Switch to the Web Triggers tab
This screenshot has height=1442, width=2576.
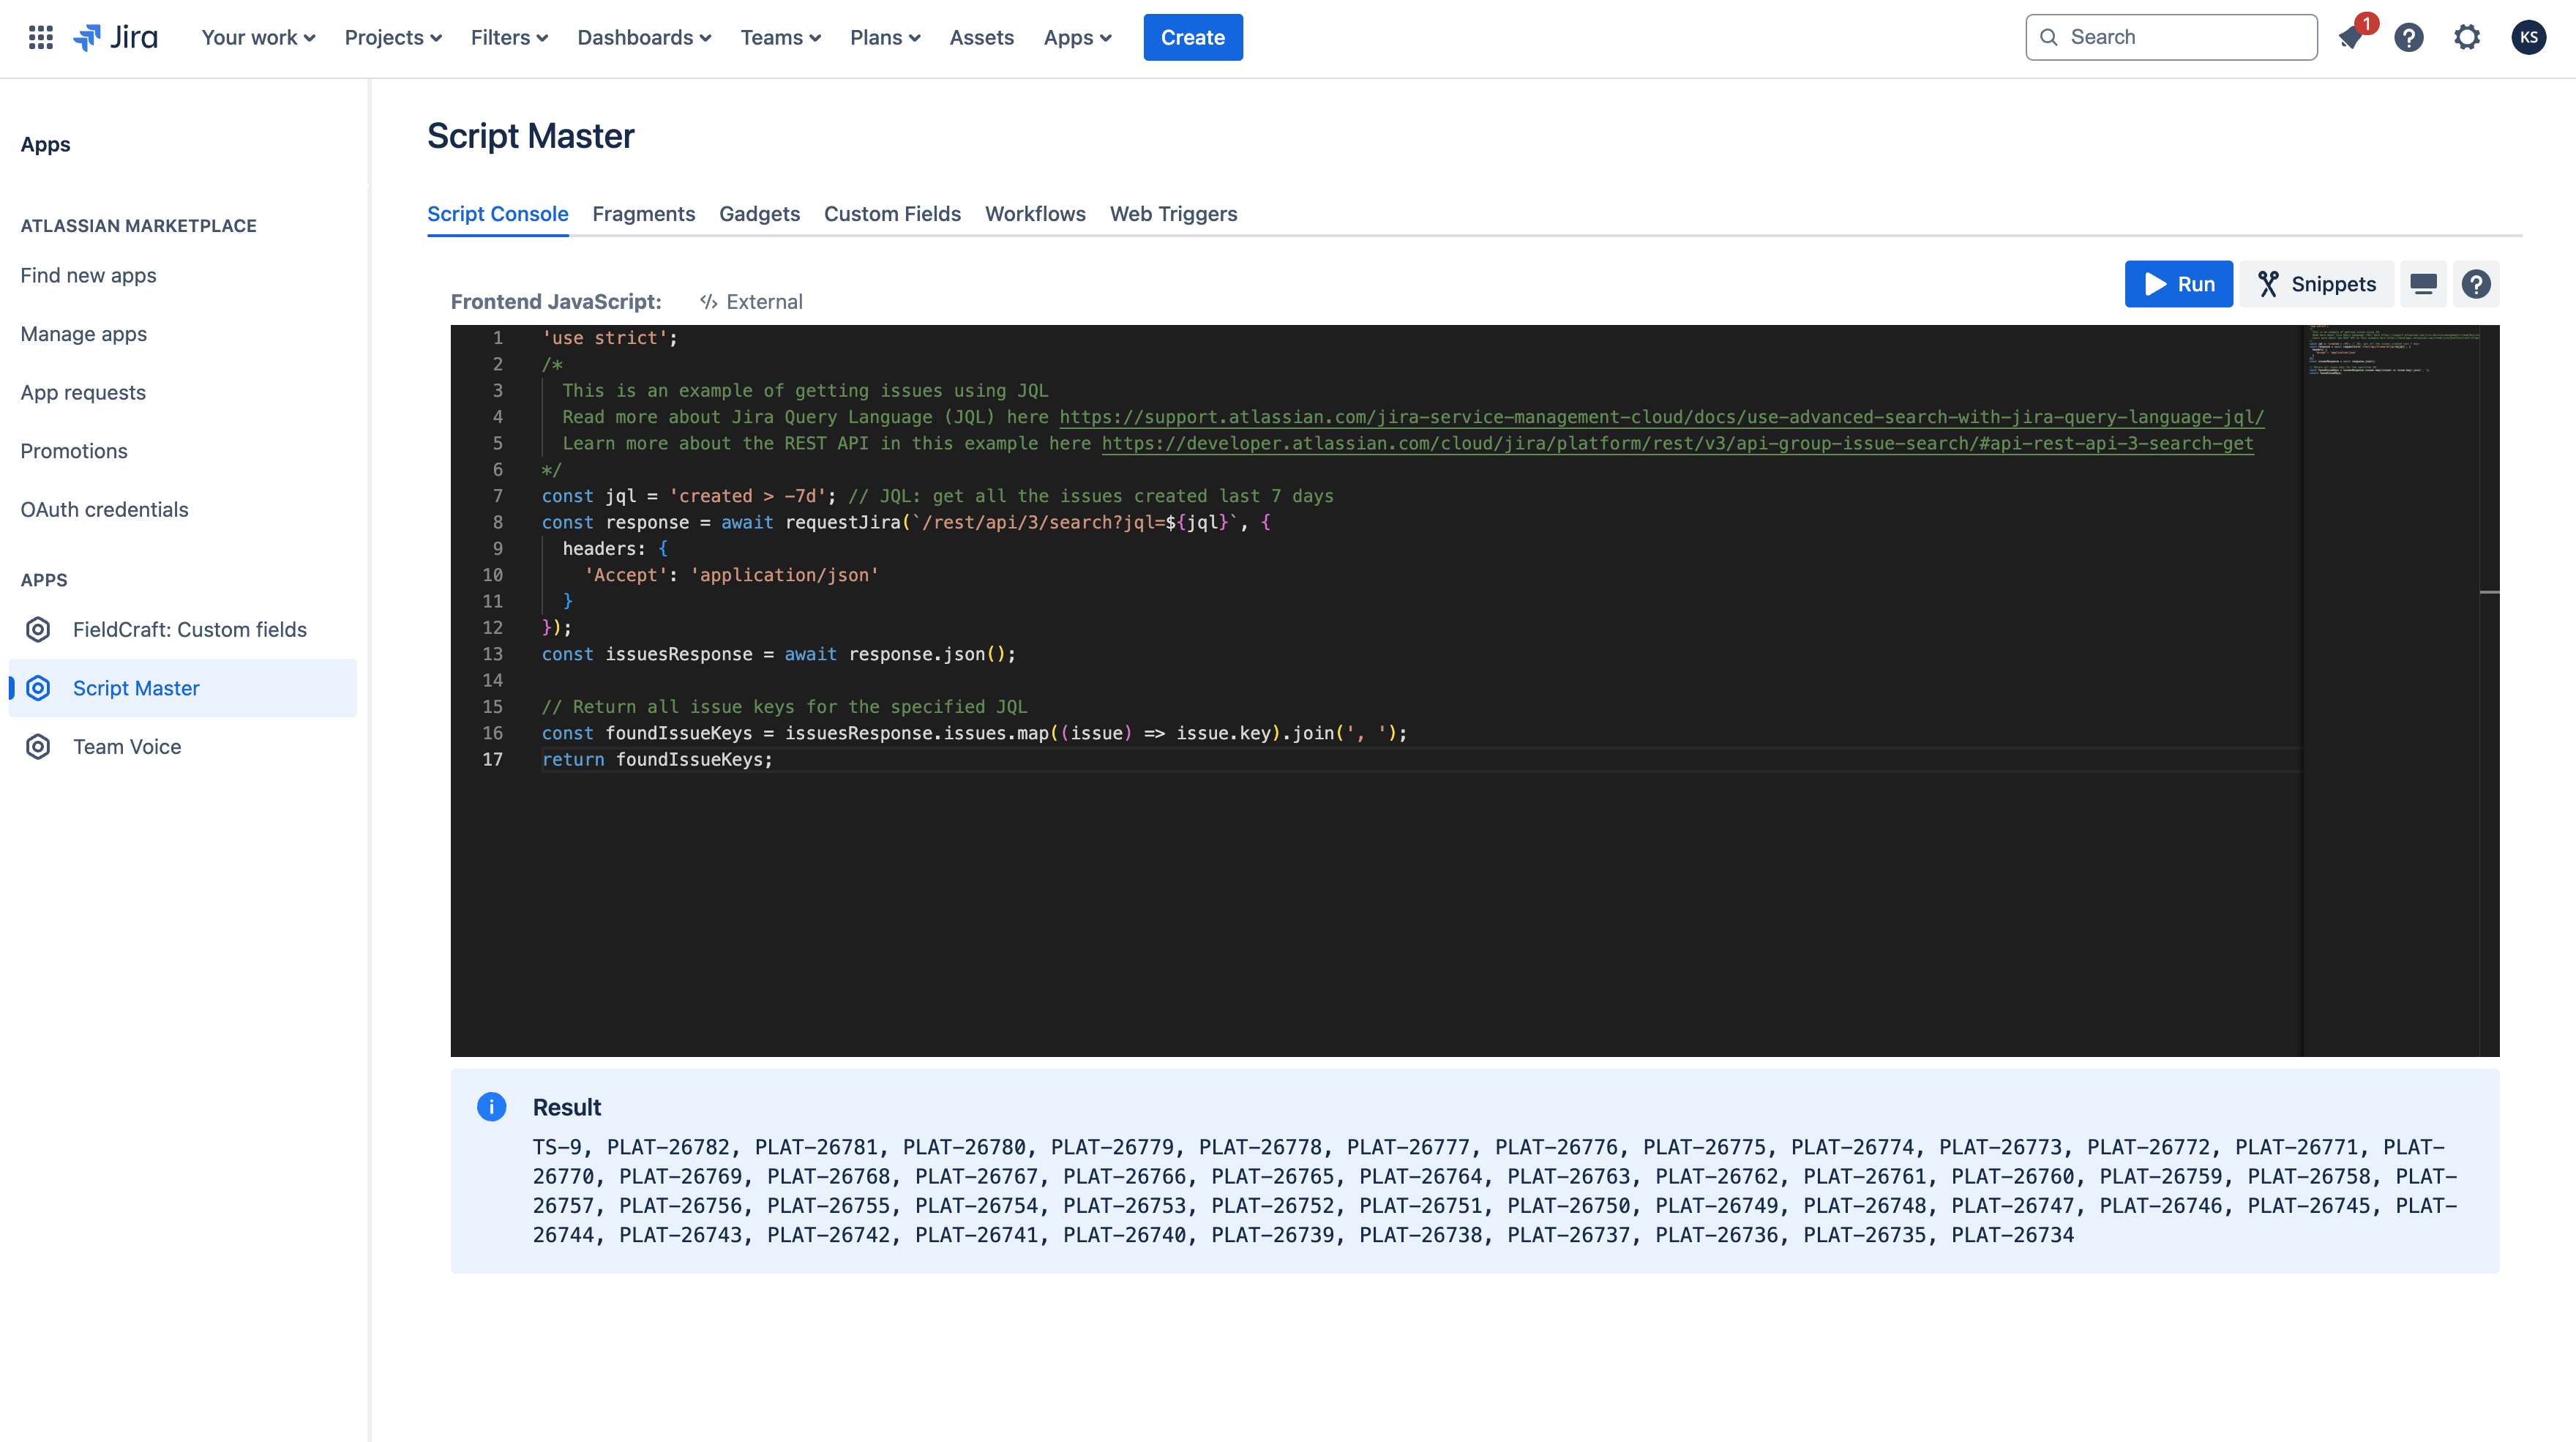pos(1173,214)
